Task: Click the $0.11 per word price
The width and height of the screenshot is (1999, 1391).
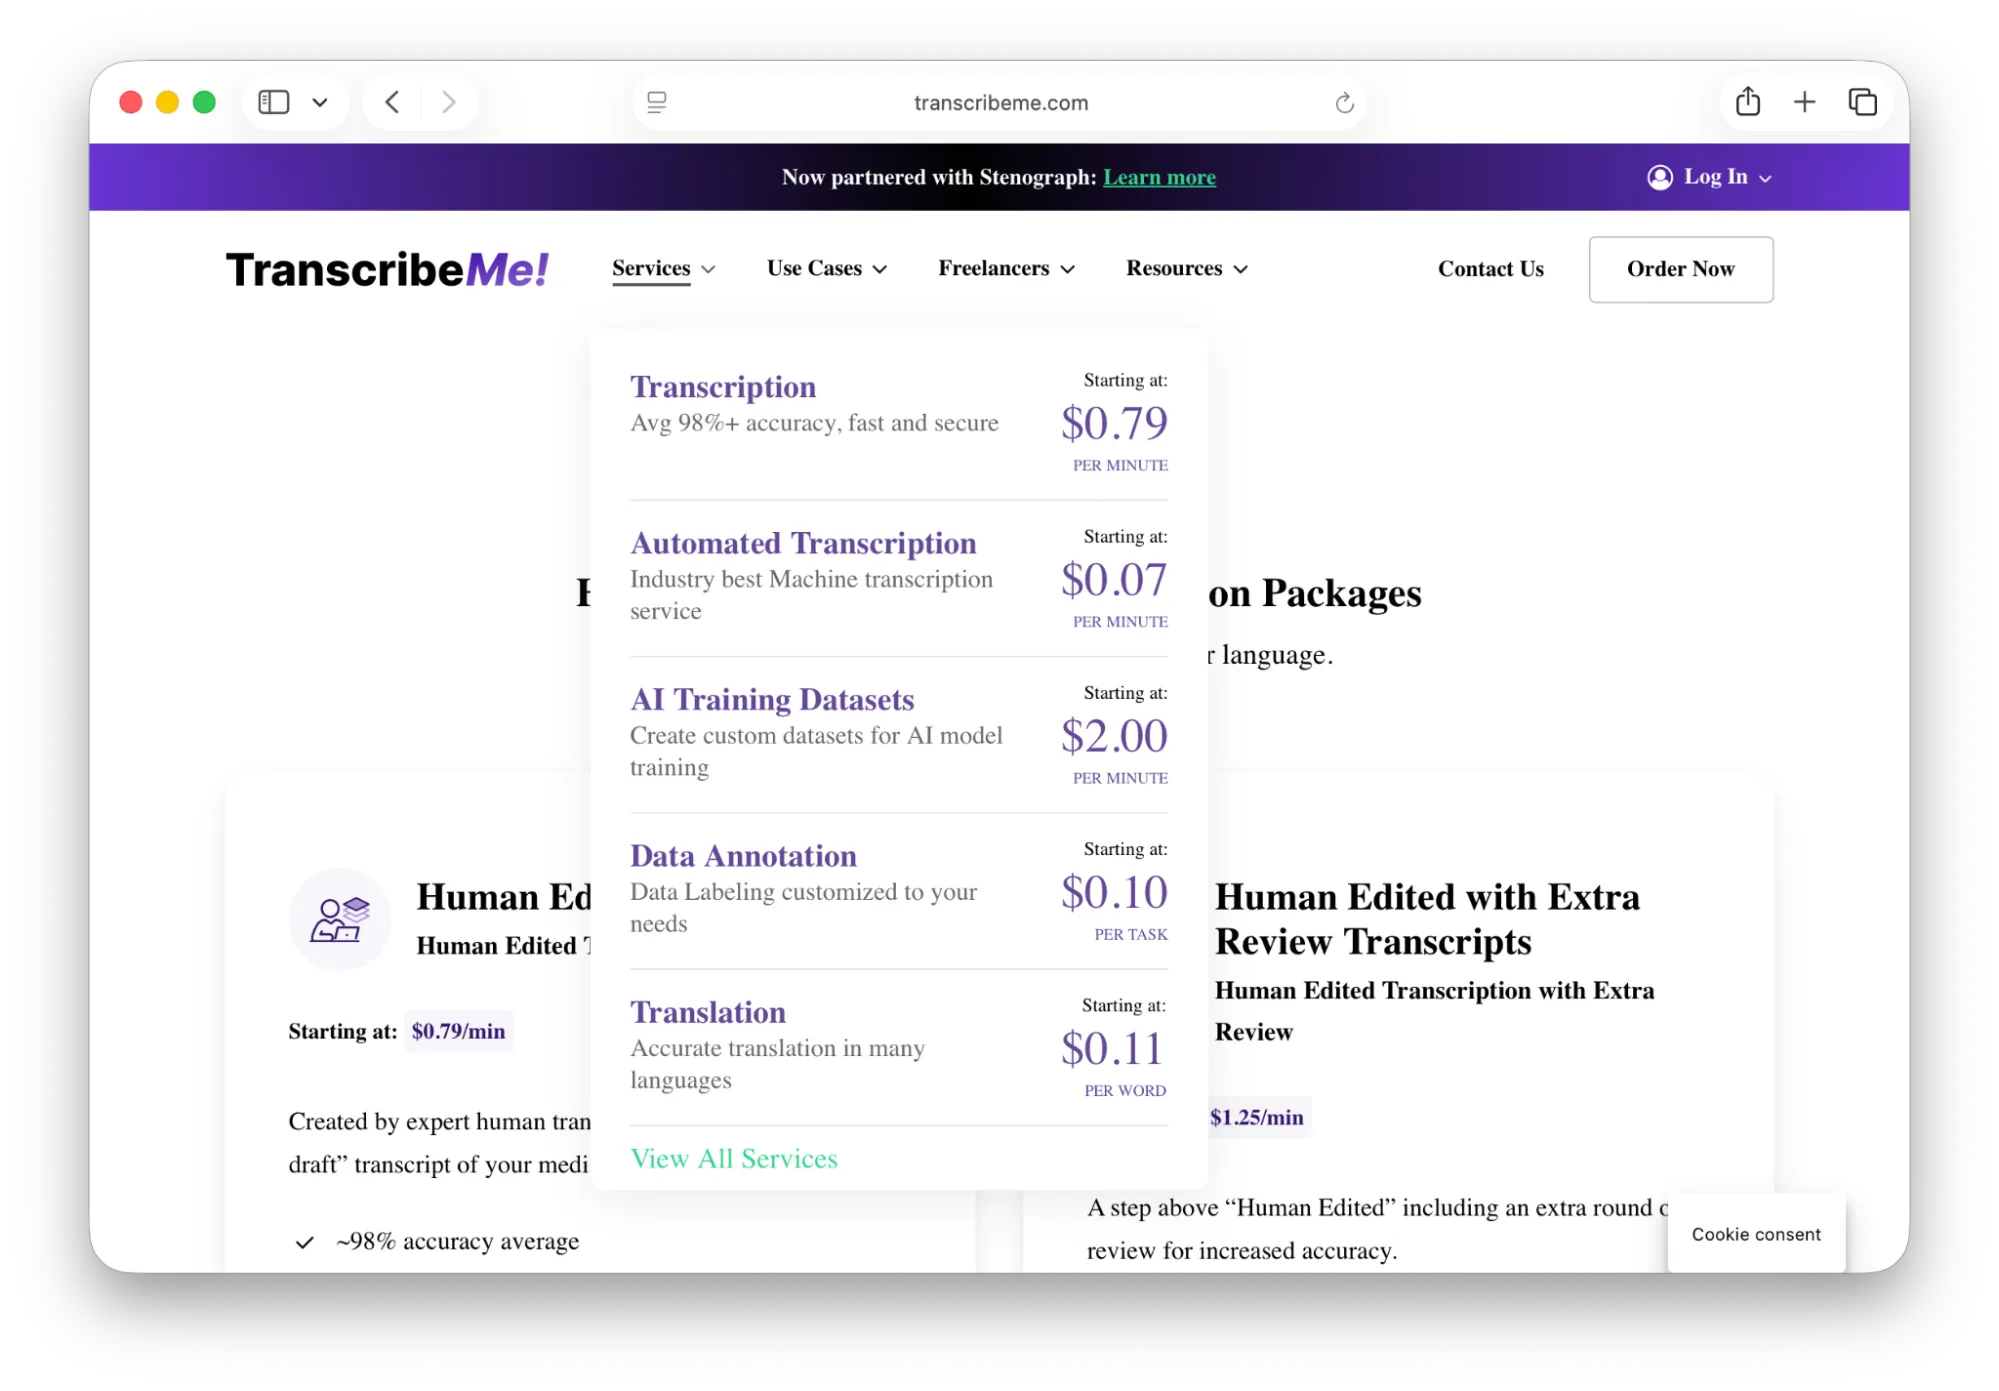Action: 1112,1047
